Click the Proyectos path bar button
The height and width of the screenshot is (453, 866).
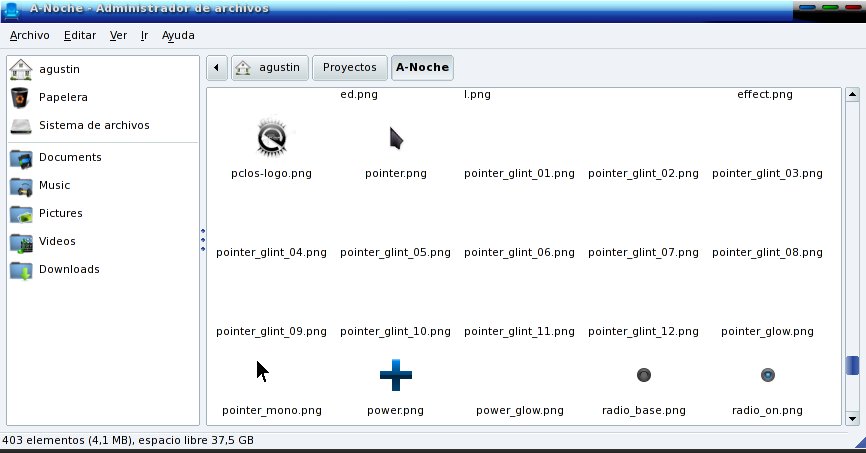coord(350,68)
